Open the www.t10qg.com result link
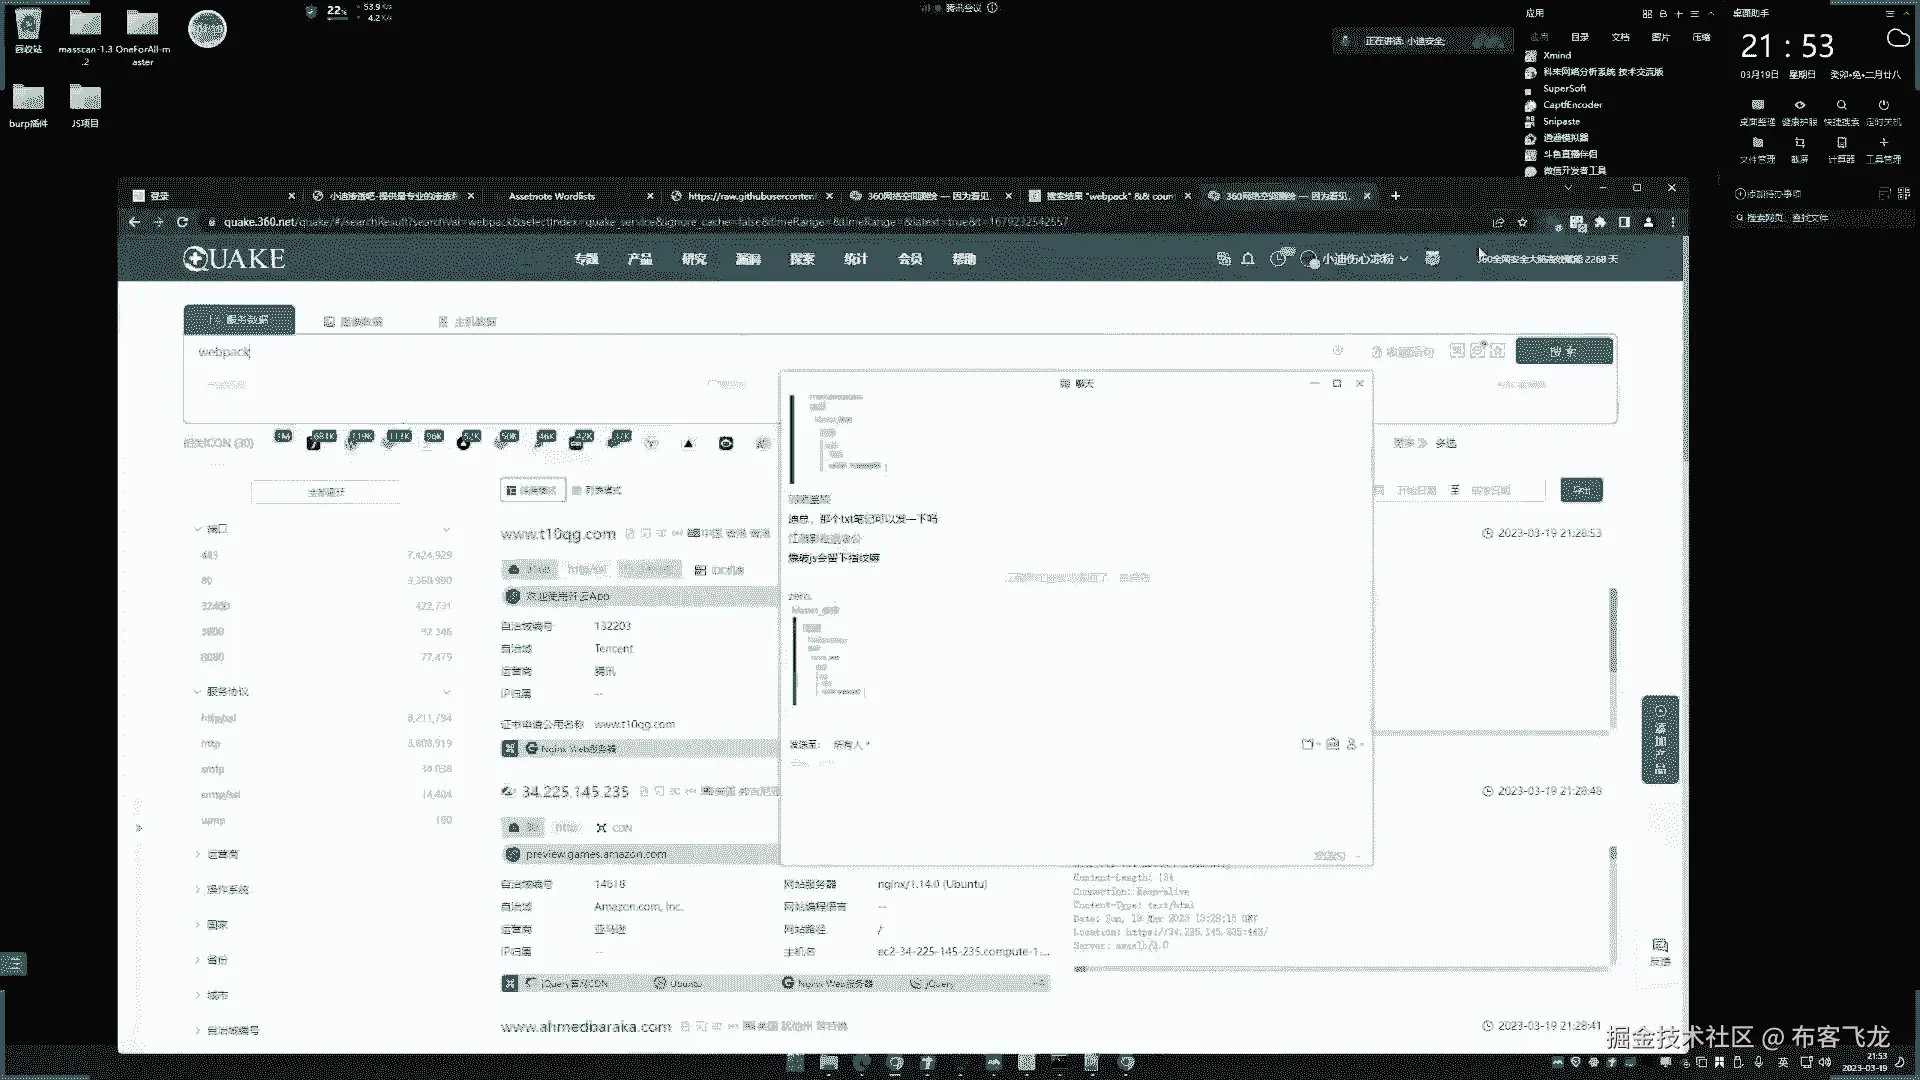Screen dimensions: 1920x1080 tap(558, 534)
